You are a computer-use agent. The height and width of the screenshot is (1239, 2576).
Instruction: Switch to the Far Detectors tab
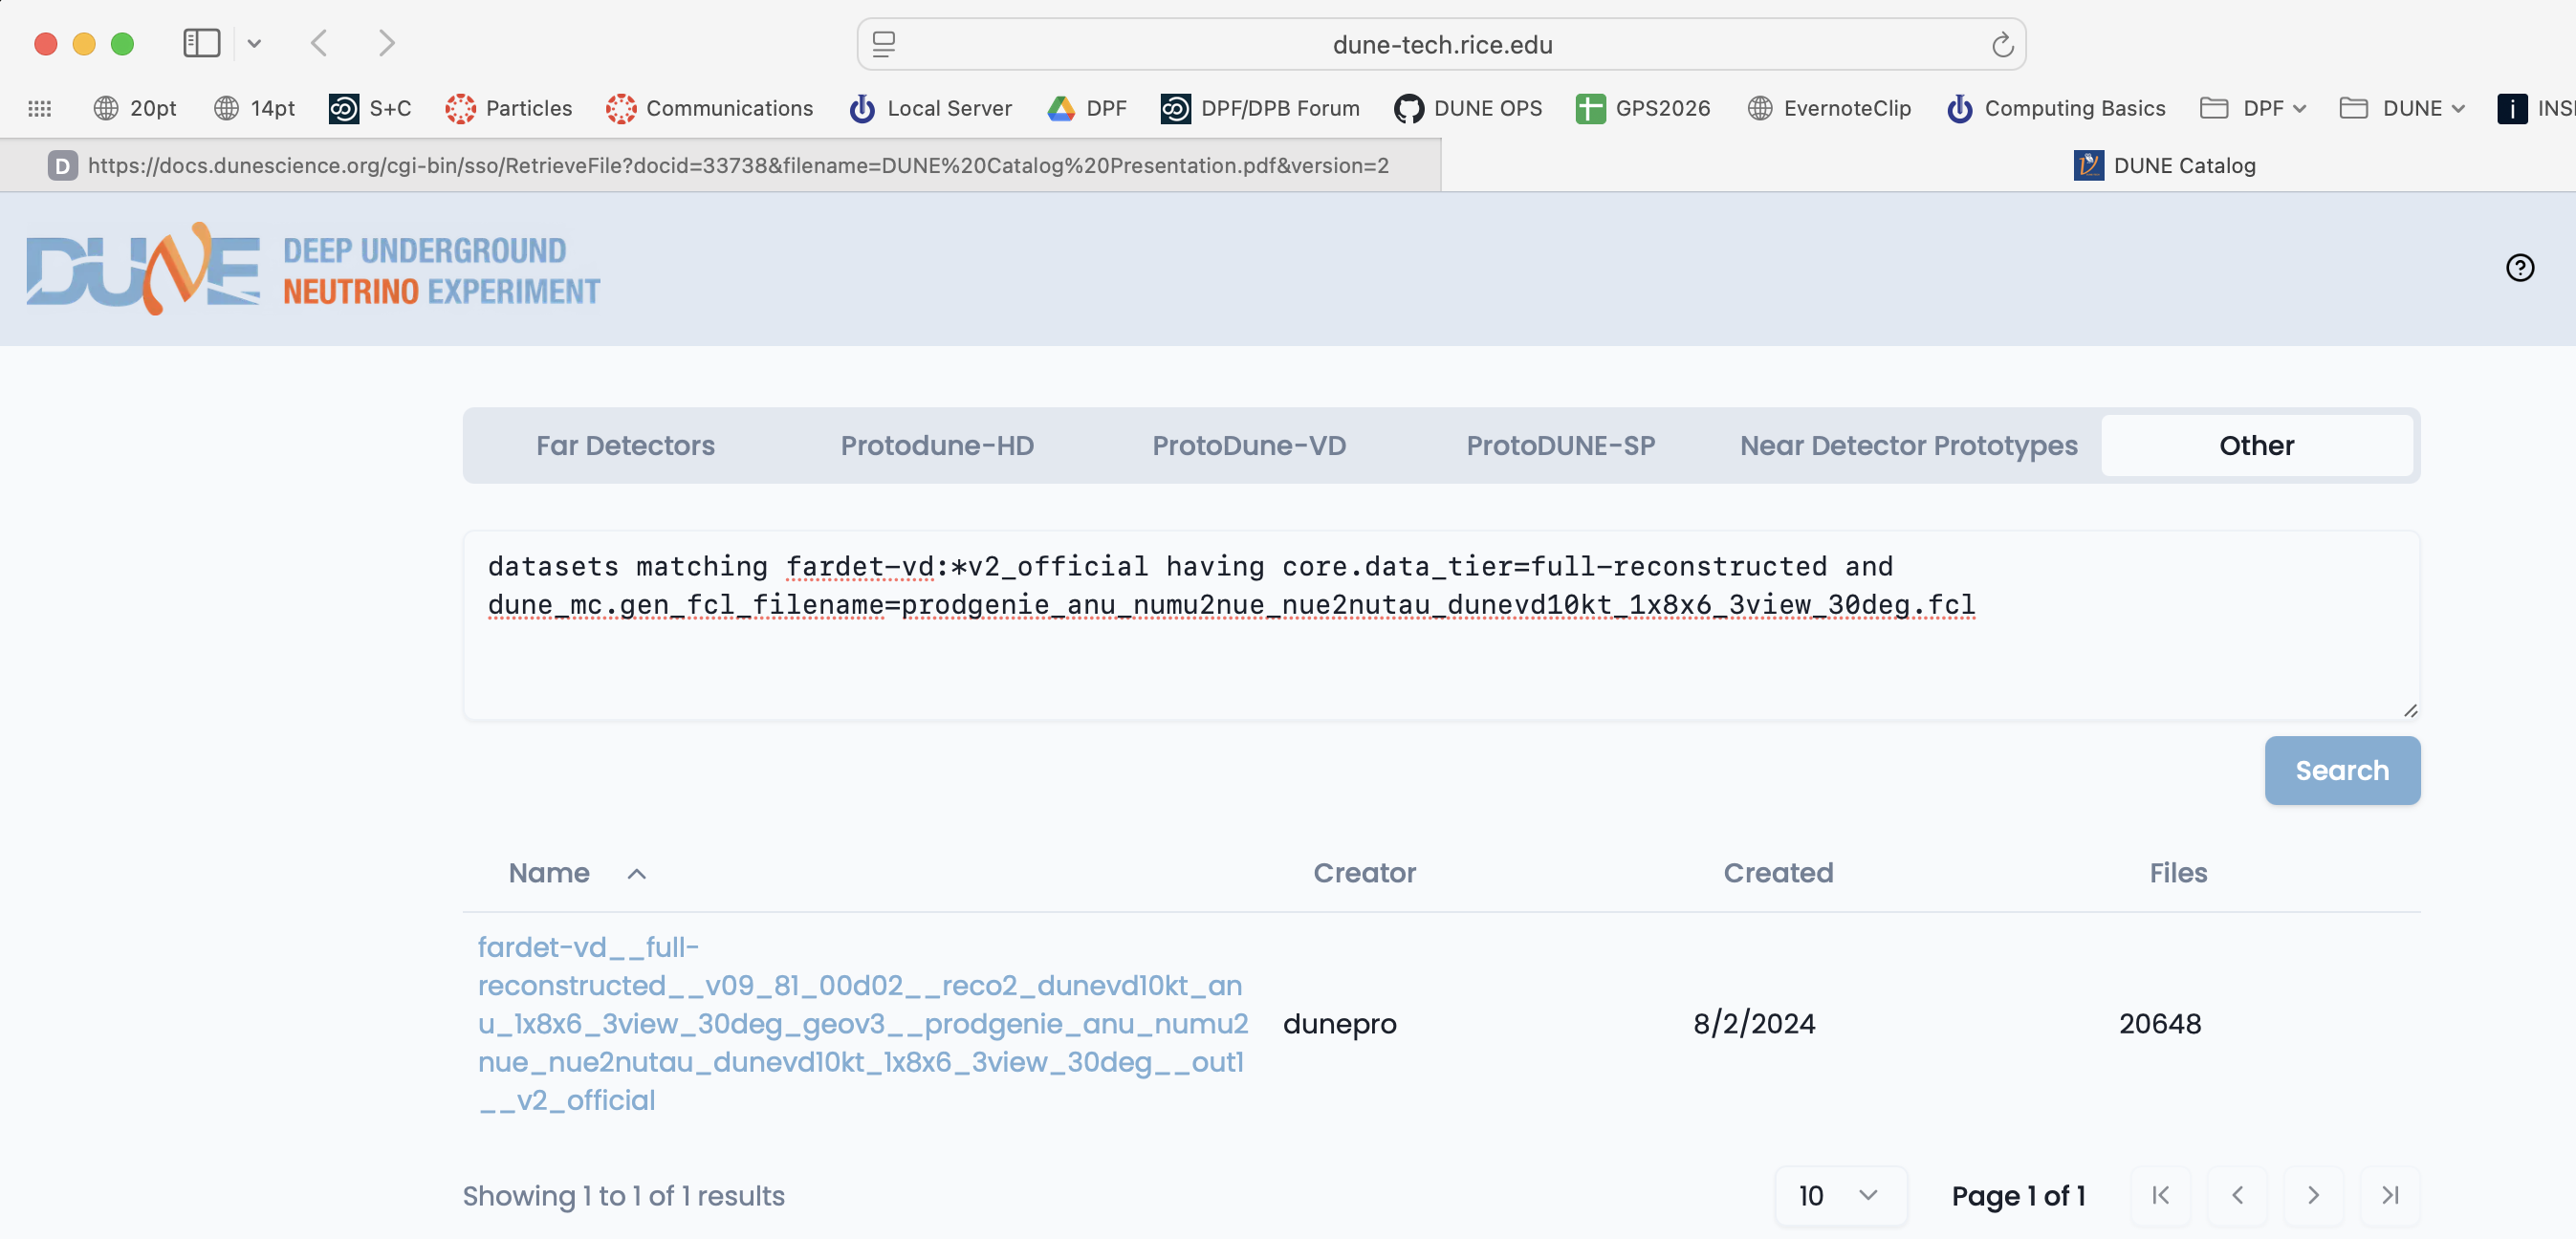(x=625, y=445)
